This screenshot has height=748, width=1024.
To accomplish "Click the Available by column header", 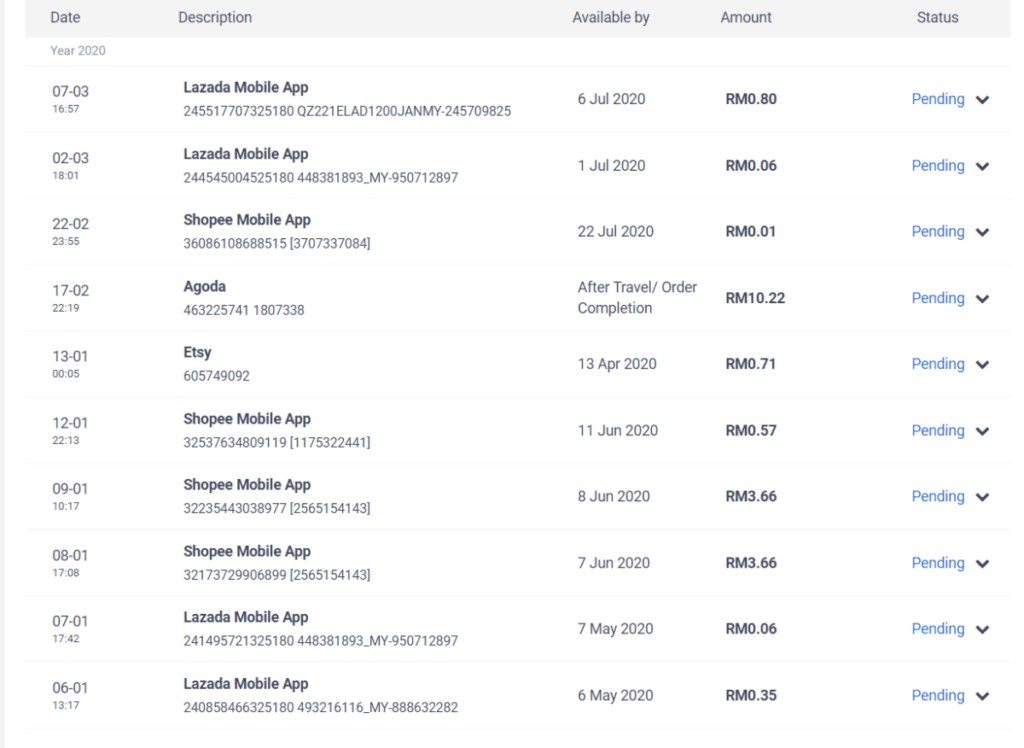I will 611,18.
